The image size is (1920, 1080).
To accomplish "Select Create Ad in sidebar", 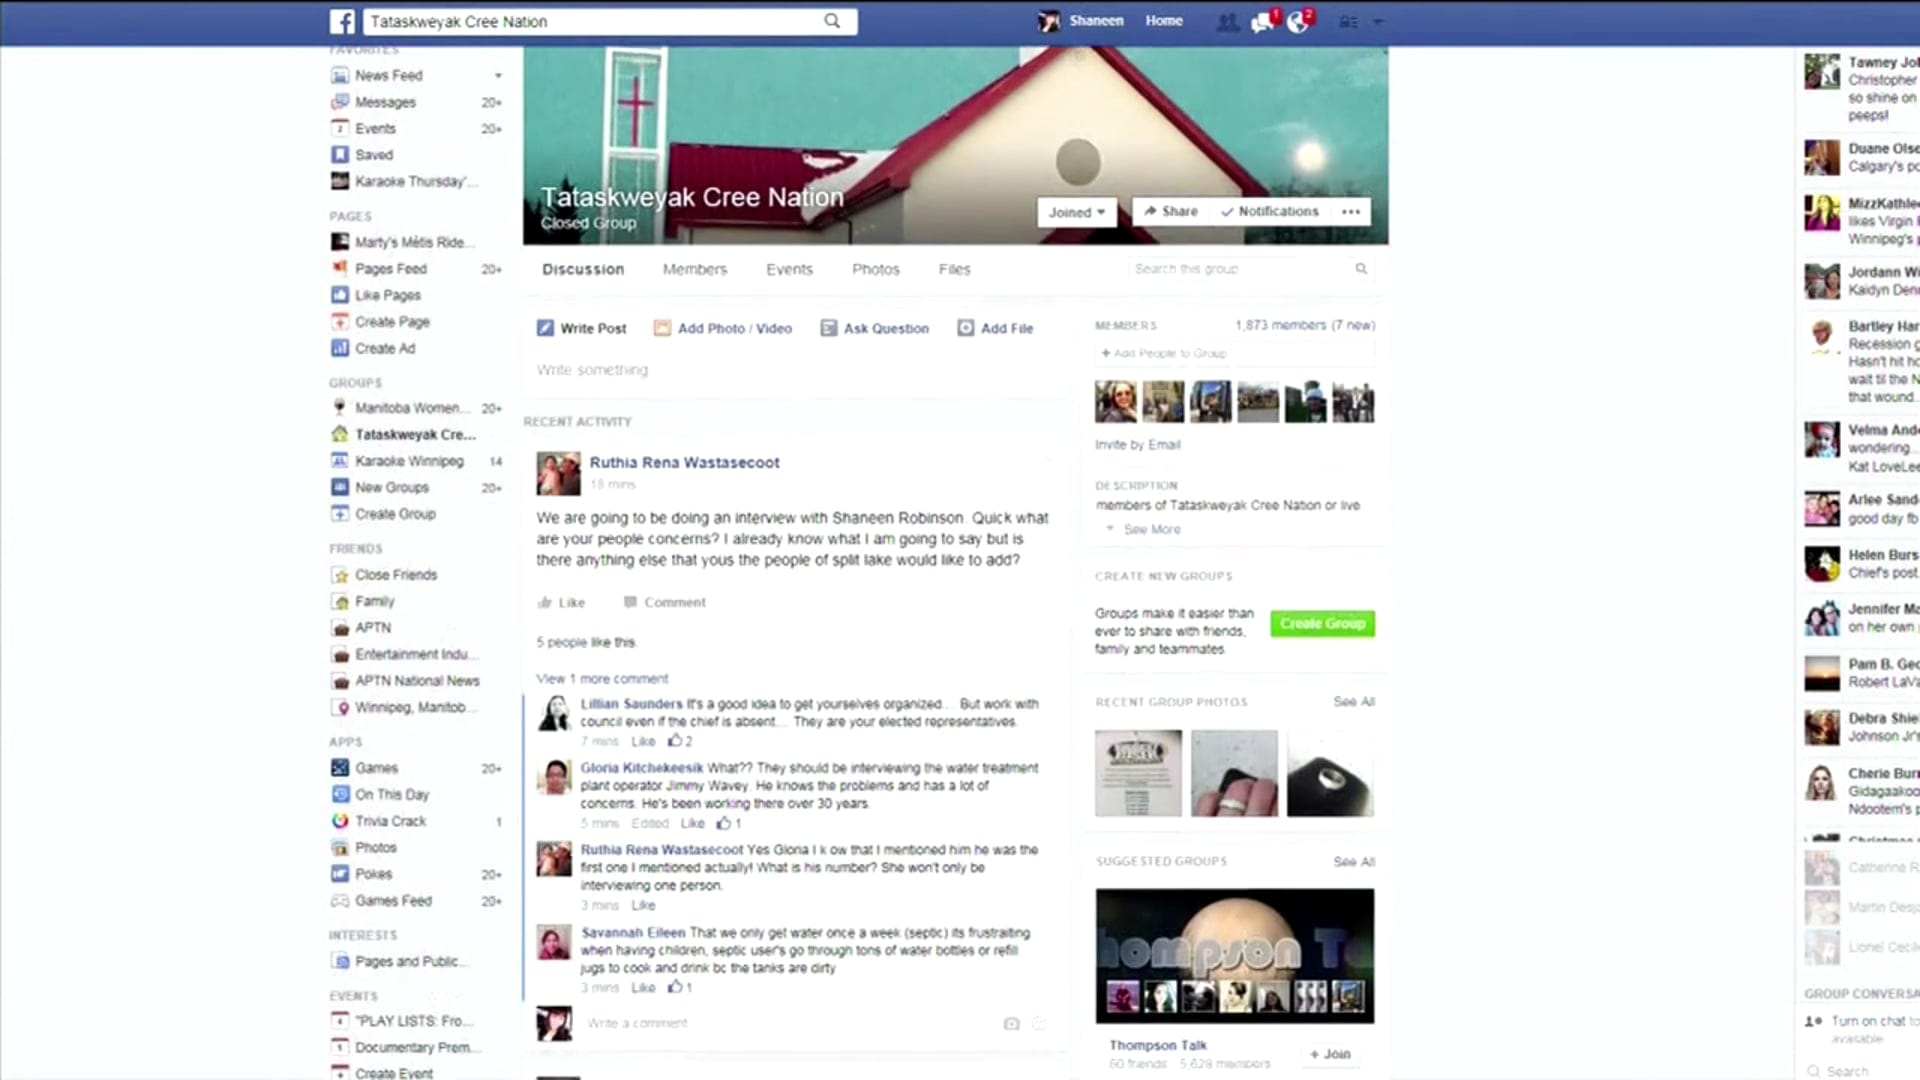I will point(384,348).
